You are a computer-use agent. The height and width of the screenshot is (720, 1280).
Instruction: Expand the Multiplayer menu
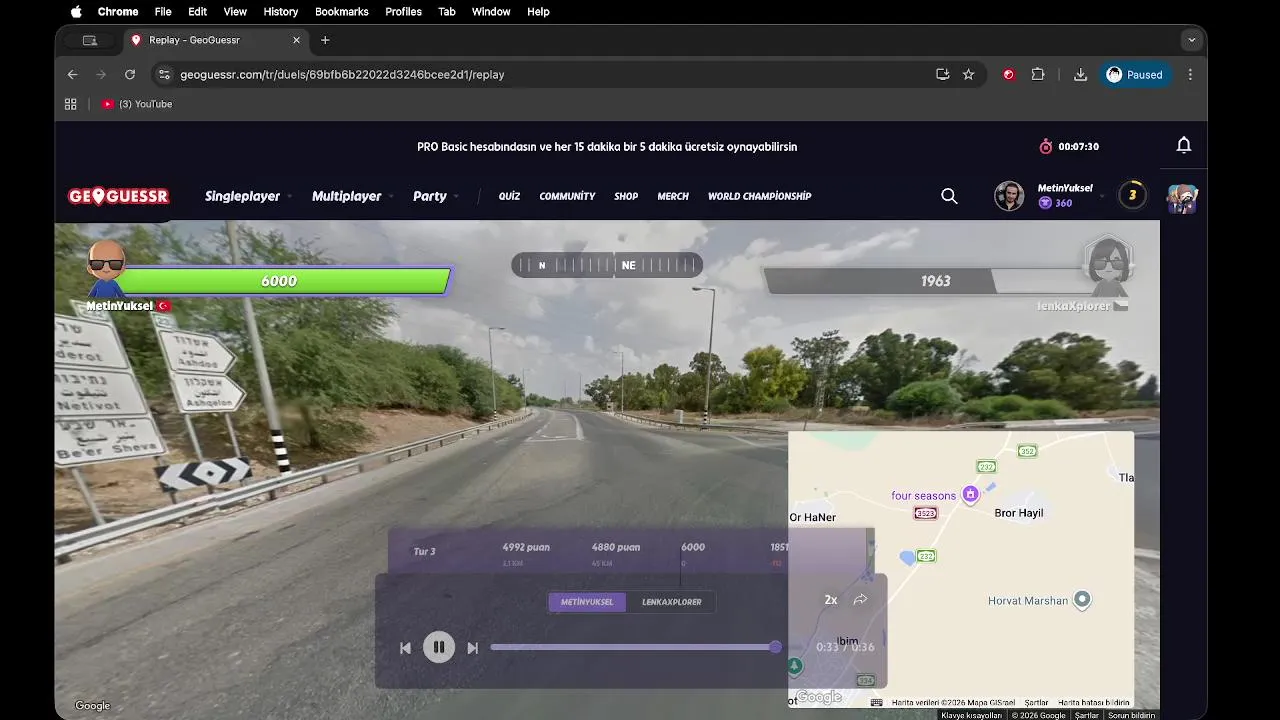[x=353, y=196]
